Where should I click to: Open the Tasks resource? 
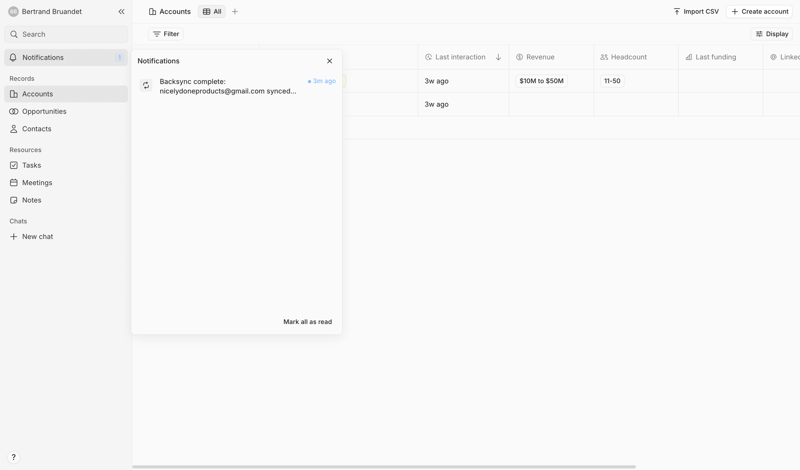pyautogui.click(x=32, y=165)
